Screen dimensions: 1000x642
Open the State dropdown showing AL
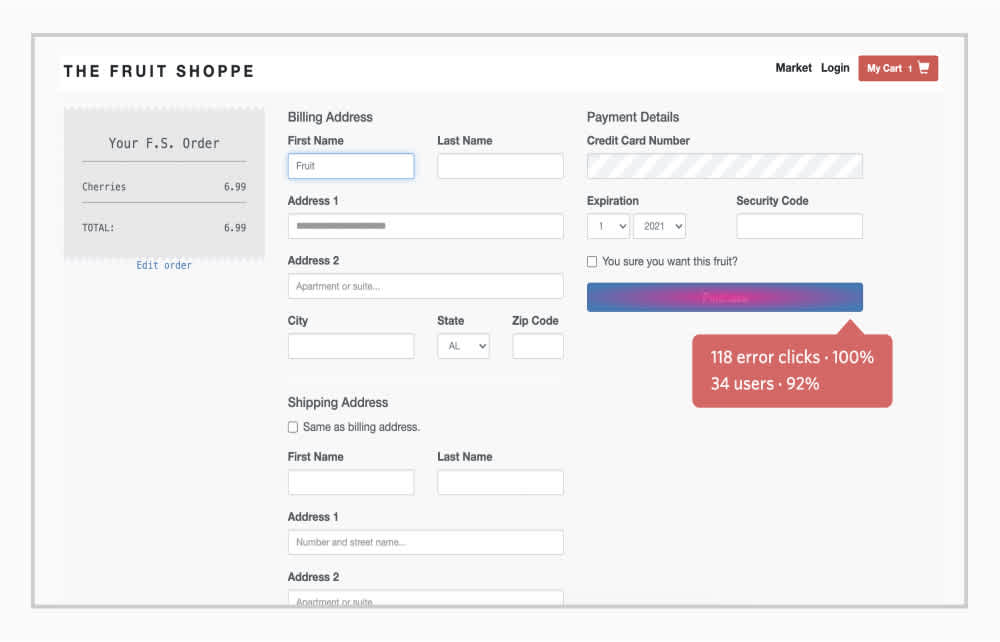464,346
